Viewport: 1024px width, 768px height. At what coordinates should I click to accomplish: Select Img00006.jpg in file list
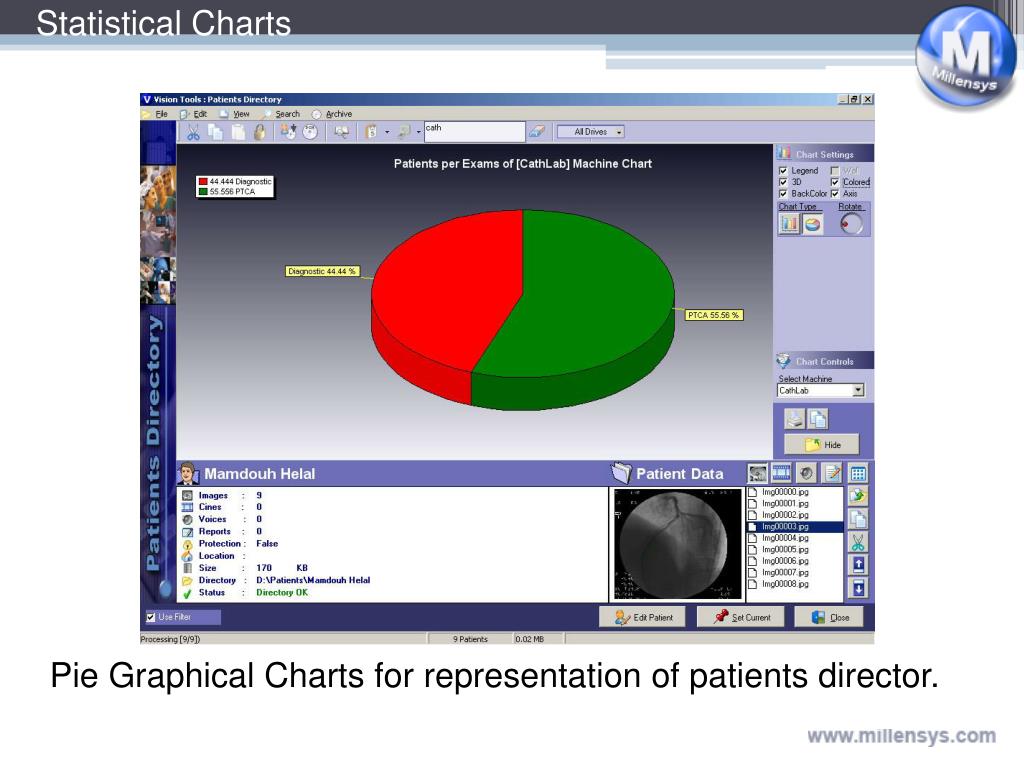tap(784, 561)
